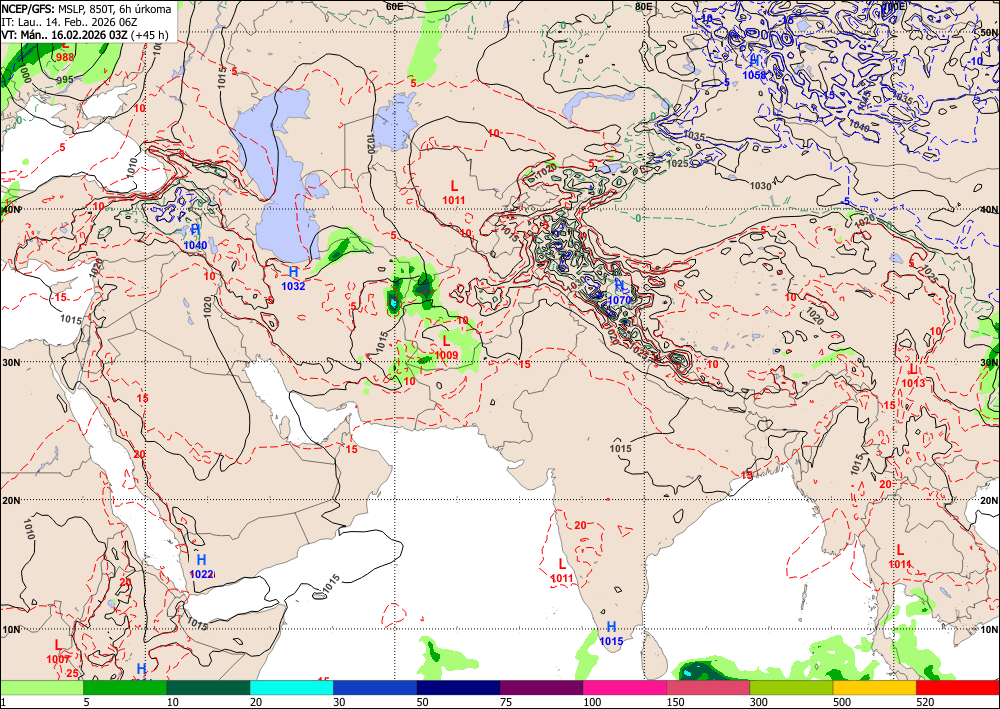Click the L 1011 low over Thailand
The width and height of the screenshot is (1000, 709).
click(900, 557)
